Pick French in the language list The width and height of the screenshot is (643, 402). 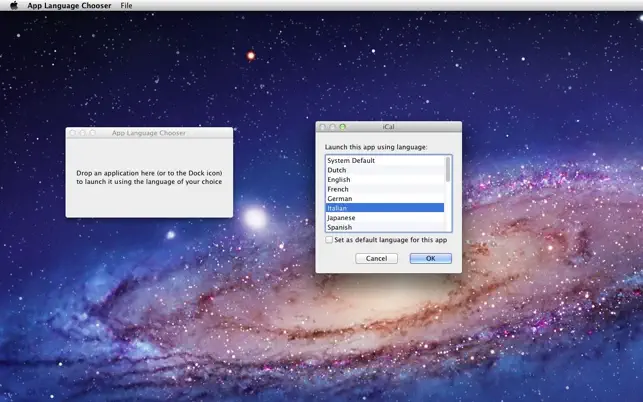click(x=385, y=189)
